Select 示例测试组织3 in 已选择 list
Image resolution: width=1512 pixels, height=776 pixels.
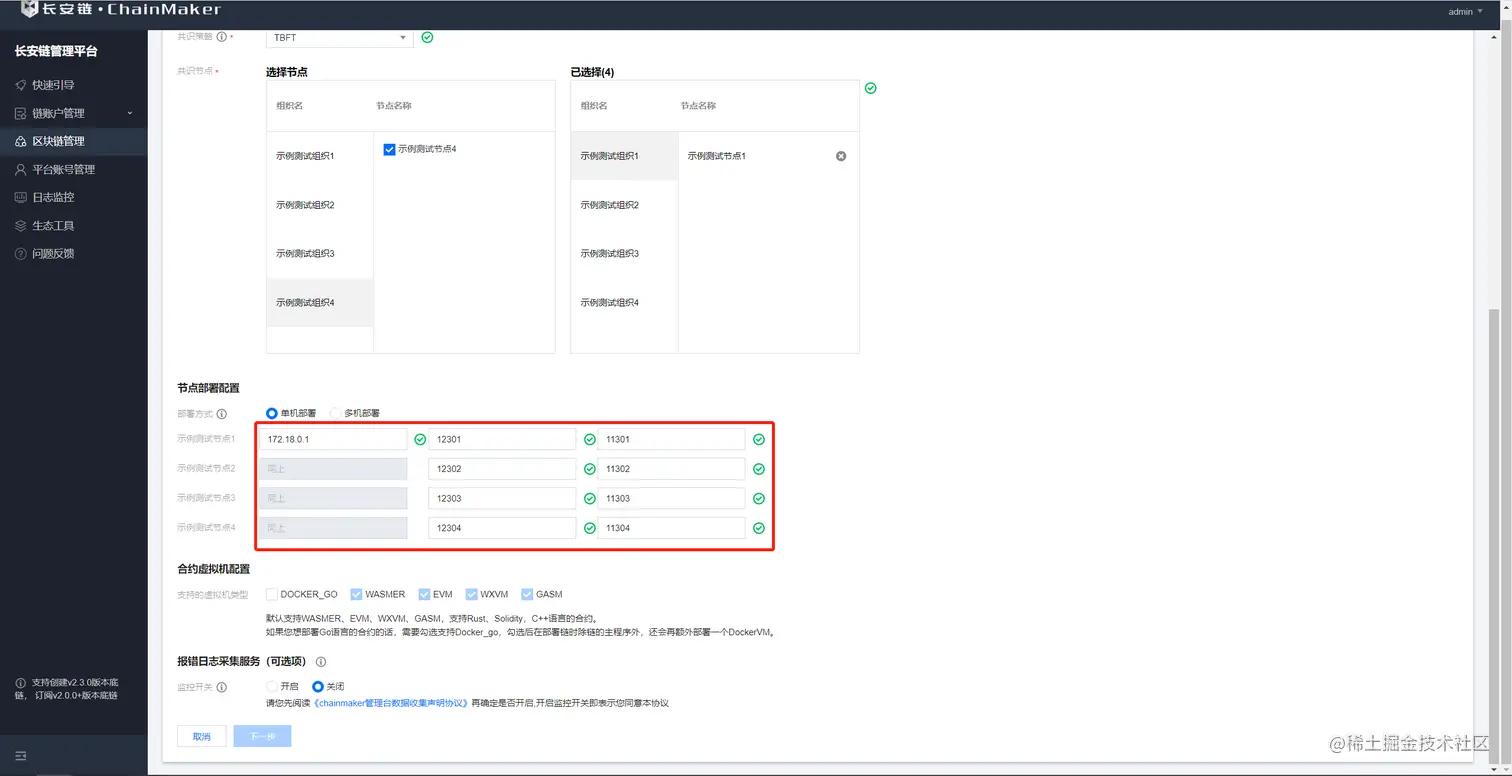pos(624,254)
